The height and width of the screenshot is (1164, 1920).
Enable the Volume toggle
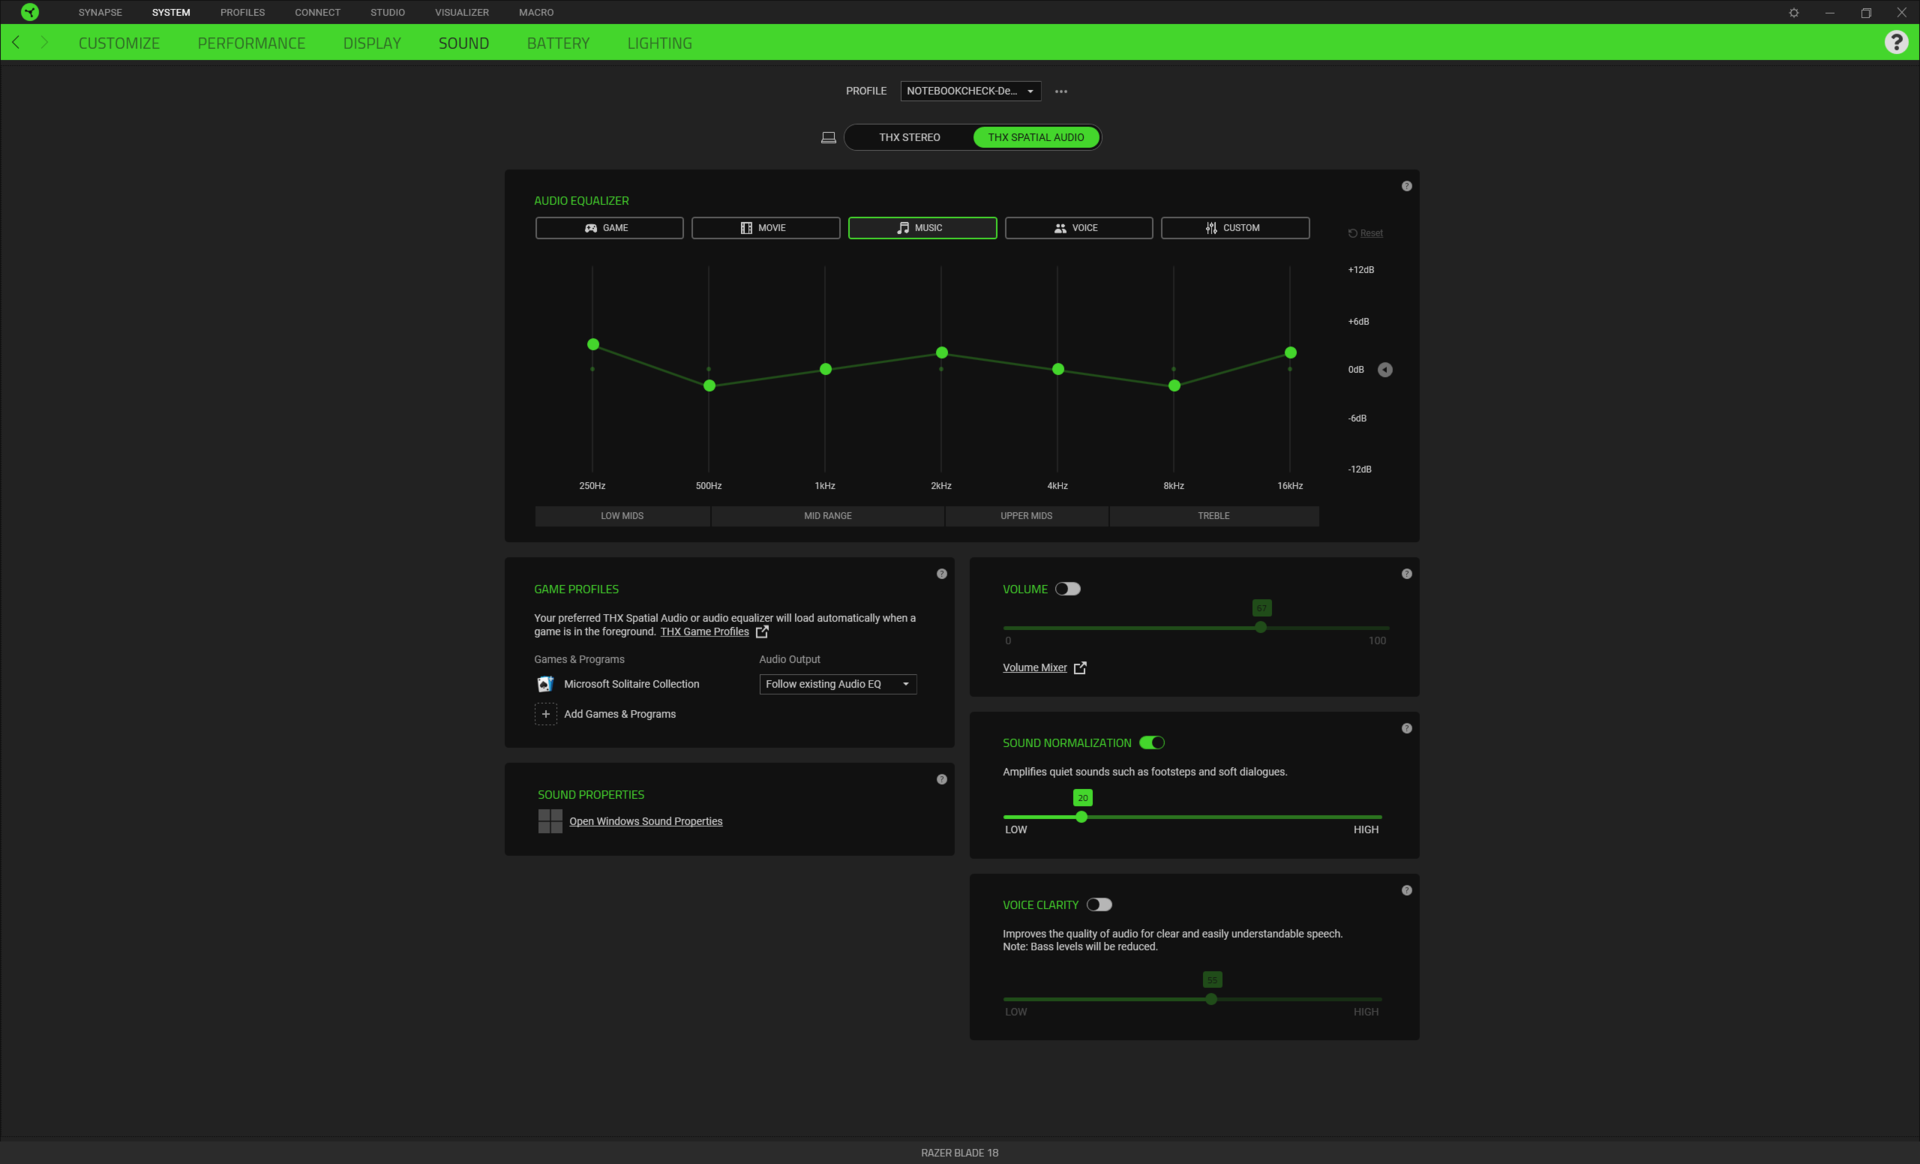pyautogui.click(x=1067, y=589)
